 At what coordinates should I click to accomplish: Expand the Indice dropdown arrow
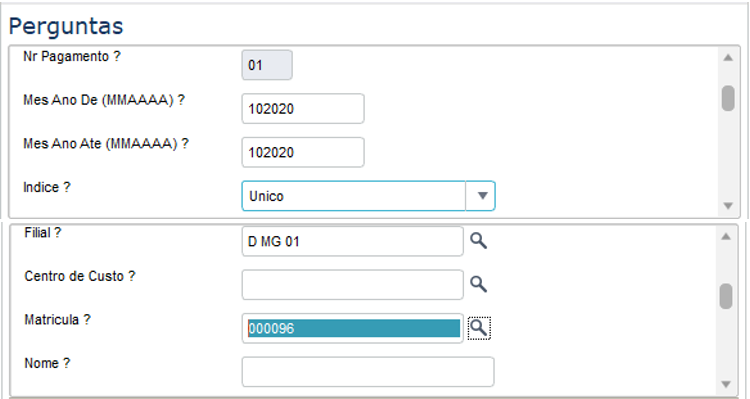(482, 196)
